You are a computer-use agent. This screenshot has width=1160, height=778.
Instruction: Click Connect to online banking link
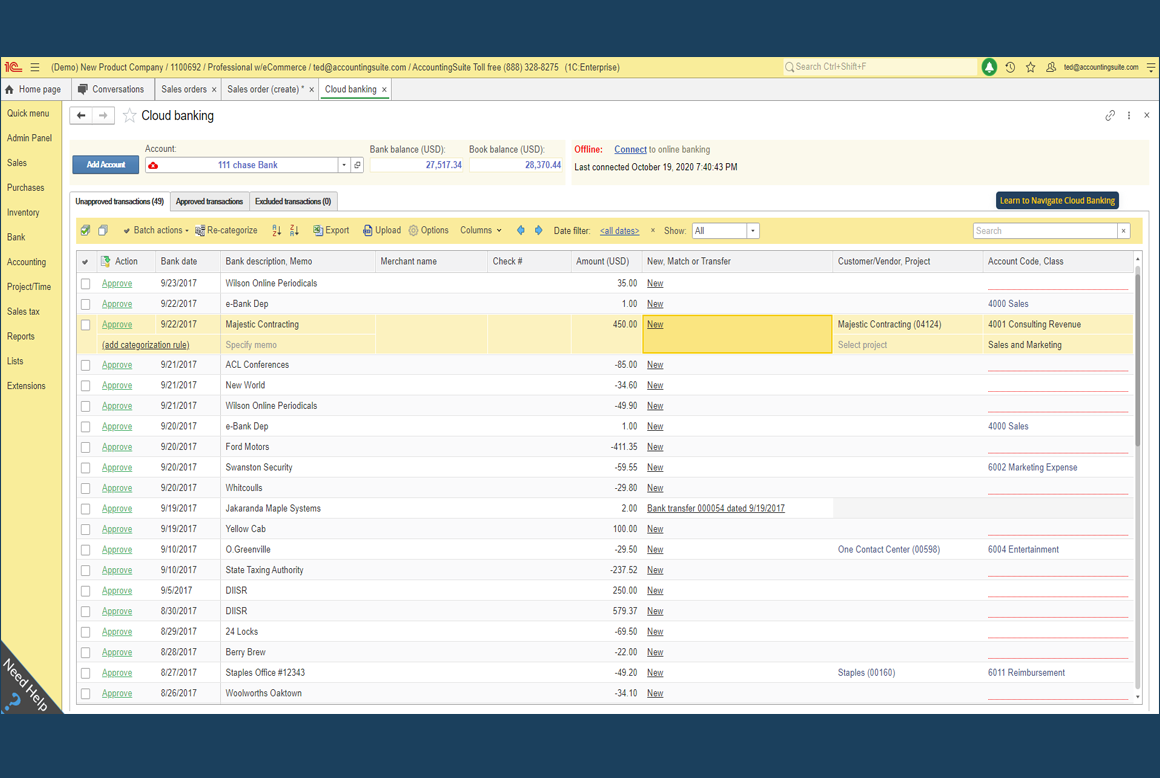tap(630, 149)
